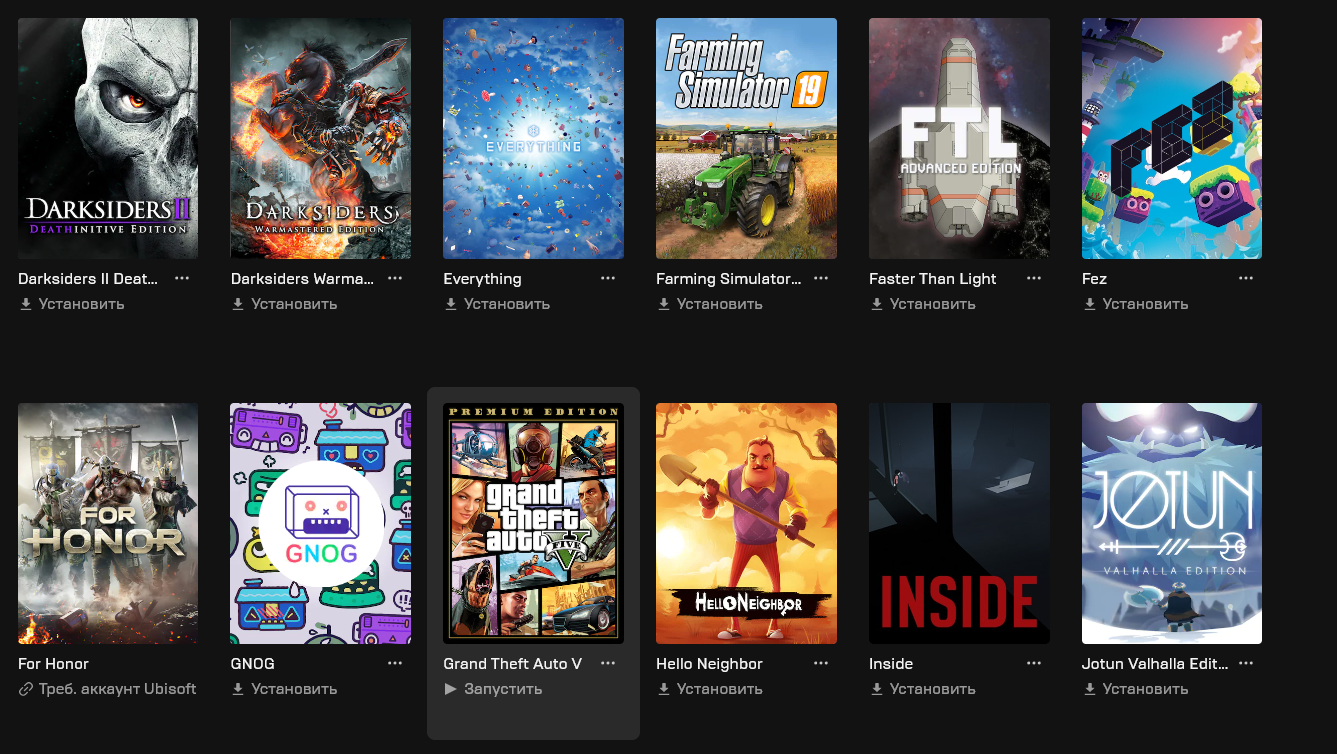Screen dimensions: 1337x754
Task: Select the Farming Simulator 19 cover
Action: click(746, 138)
